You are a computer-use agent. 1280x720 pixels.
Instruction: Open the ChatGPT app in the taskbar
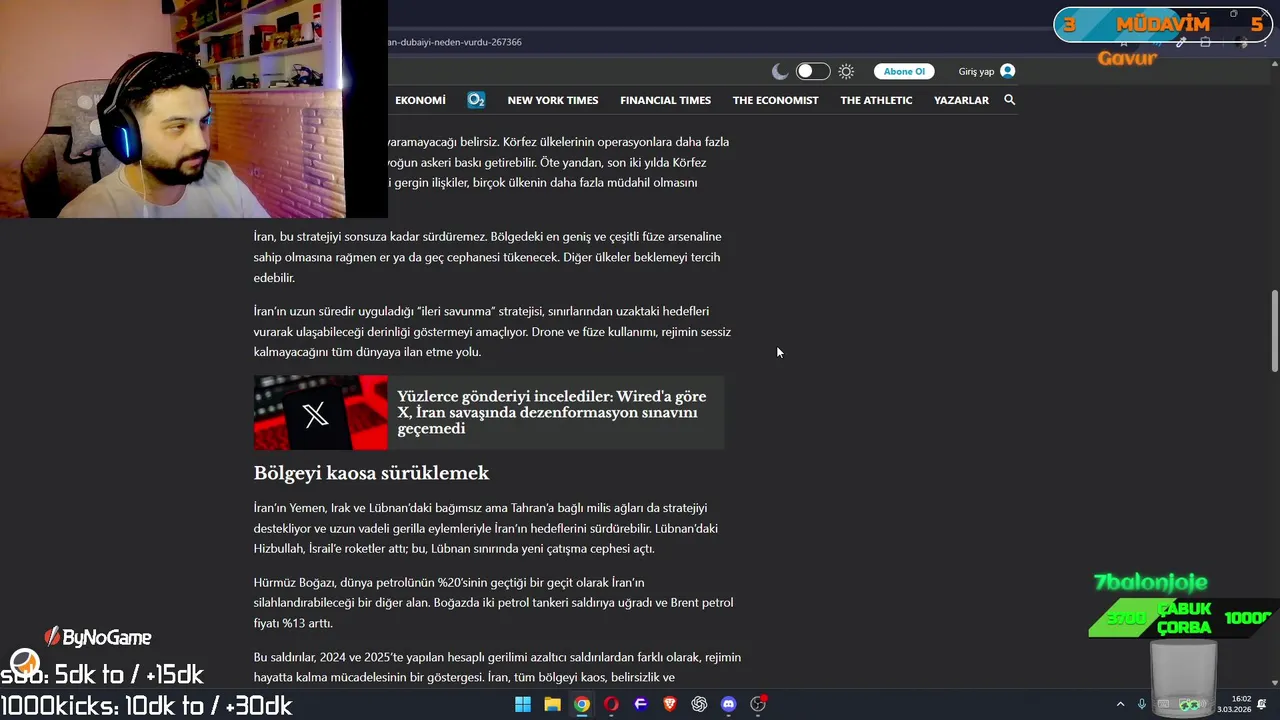[x=699, y=704]
